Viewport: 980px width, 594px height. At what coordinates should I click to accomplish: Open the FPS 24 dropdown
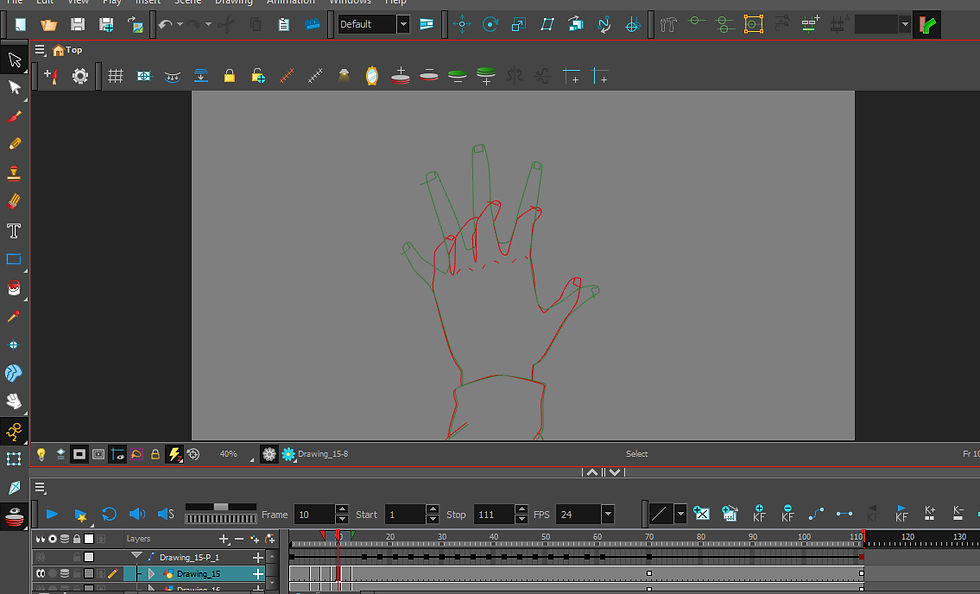click(x=608, y=515)
